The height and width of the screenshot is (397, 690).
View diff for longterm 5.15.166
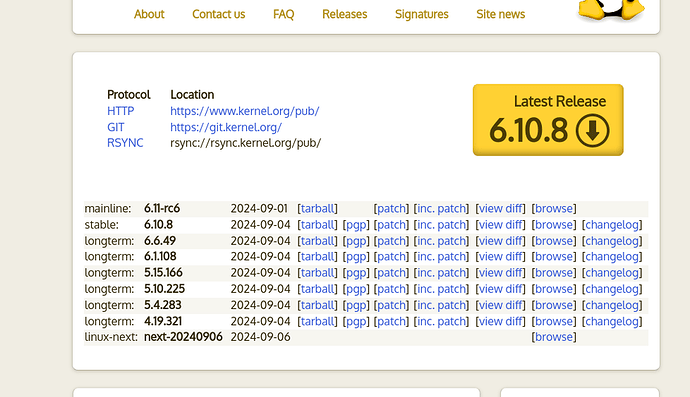coord(500,272)
